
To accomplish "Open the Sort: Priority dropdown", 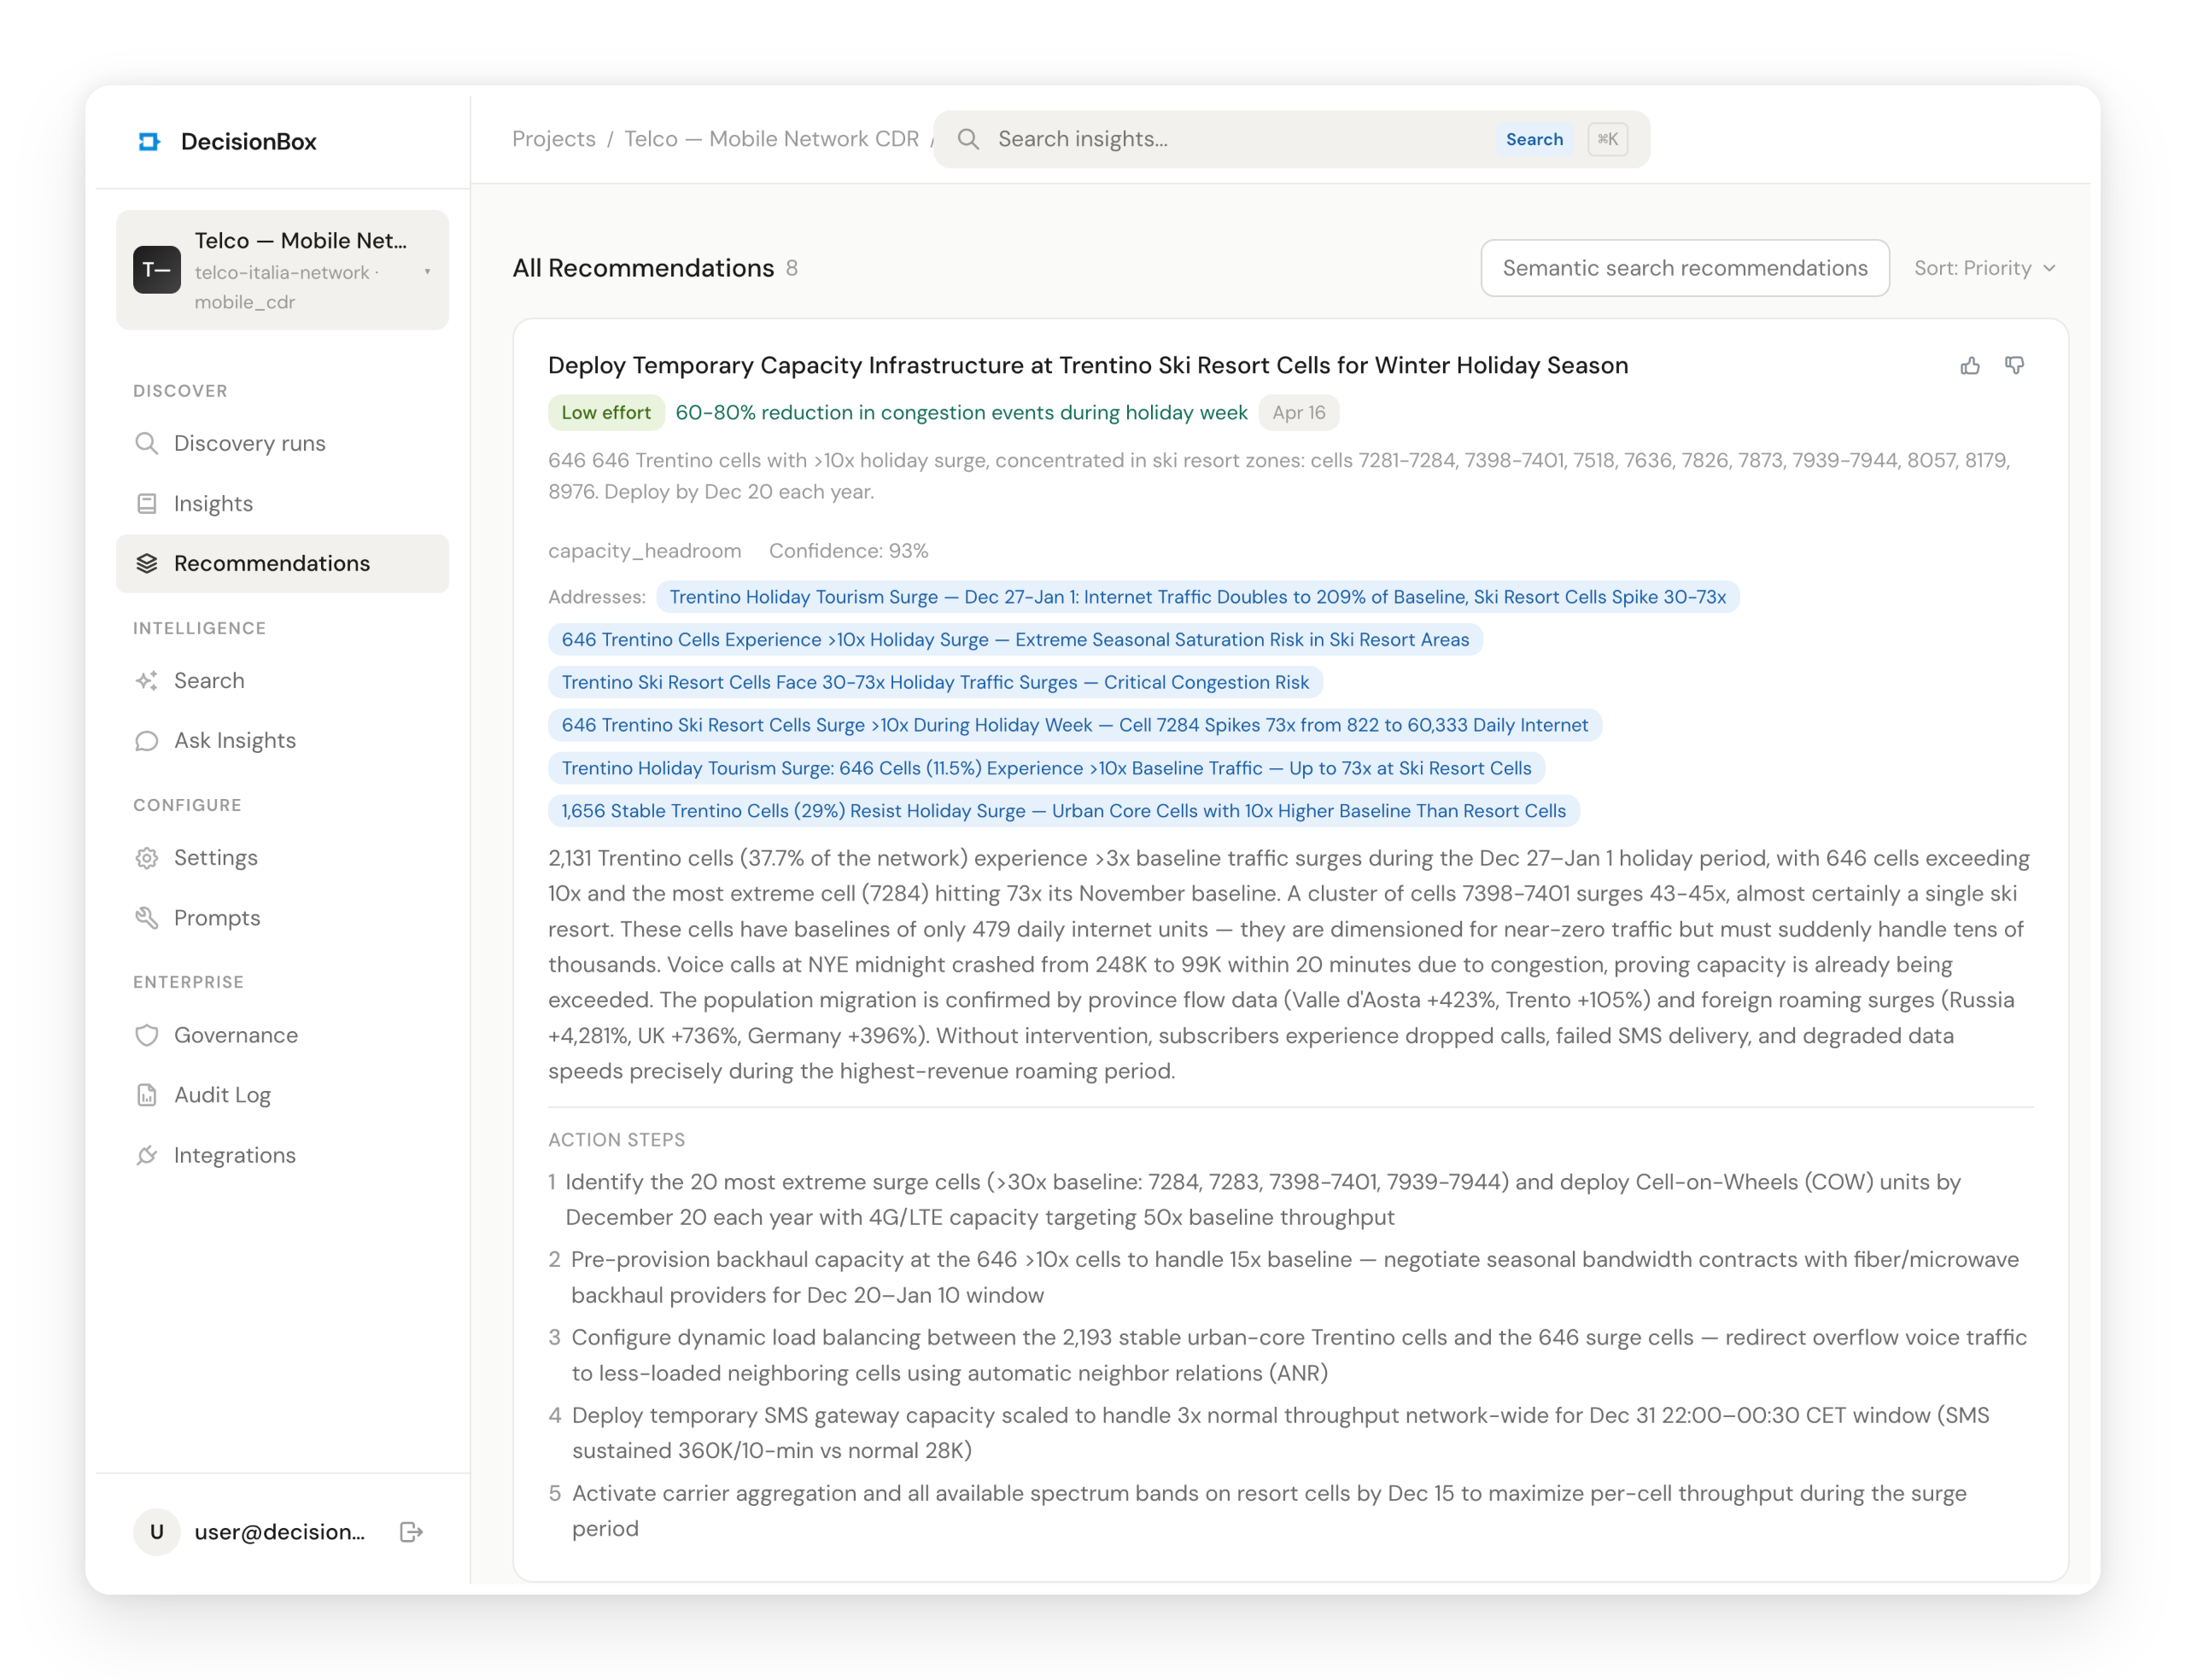I will [1984, 268].
